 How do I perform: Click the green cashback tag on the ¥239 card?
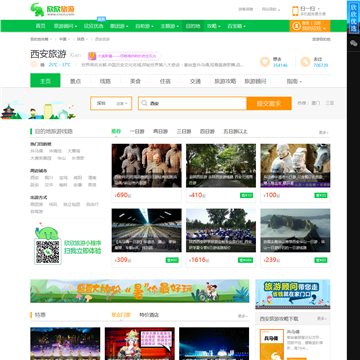click(321, 260)
